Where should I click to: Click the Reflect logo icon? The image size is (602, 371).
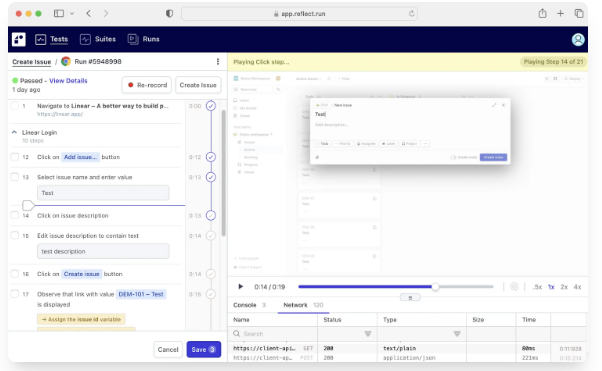[18, 39]
